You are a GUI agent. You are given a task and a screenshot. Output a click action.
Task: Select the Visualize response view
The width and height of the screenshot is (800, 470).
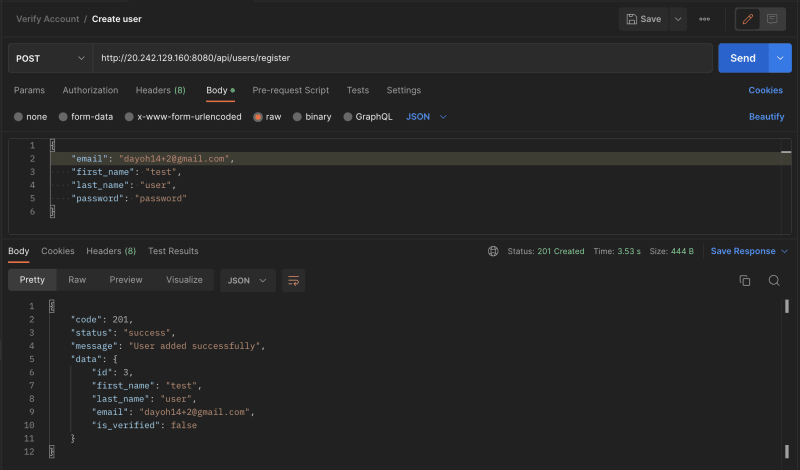(184, 280)
